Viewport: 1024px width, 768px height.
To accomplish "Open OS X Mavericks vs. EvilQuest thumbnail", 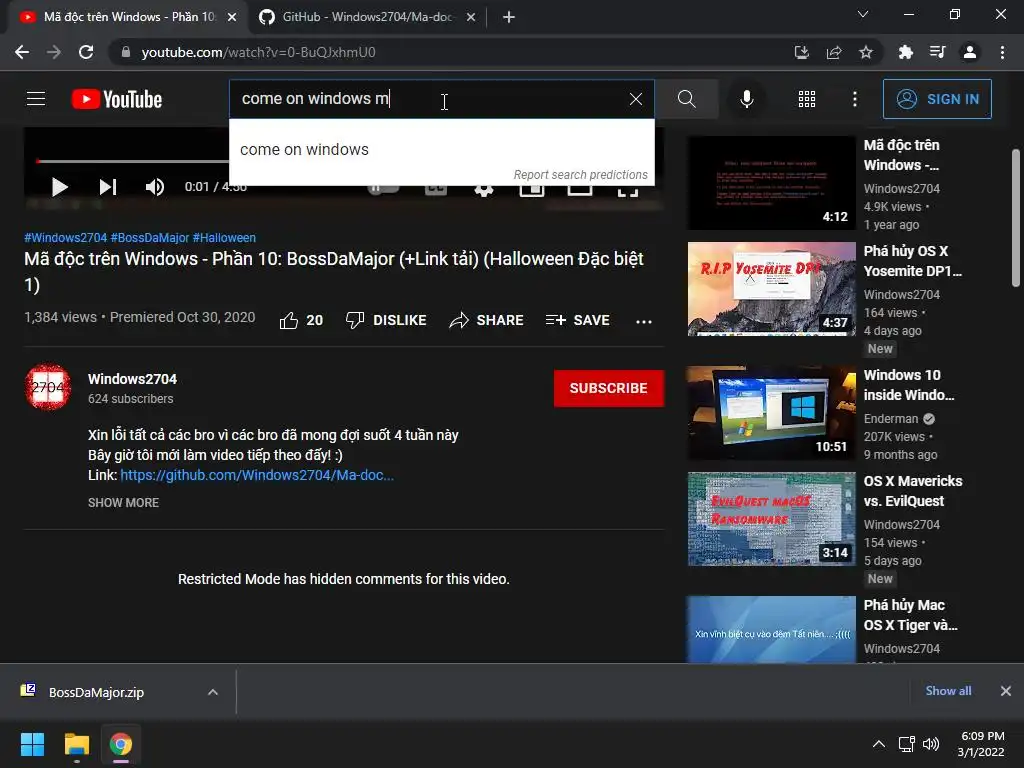I will click(771, 519).
